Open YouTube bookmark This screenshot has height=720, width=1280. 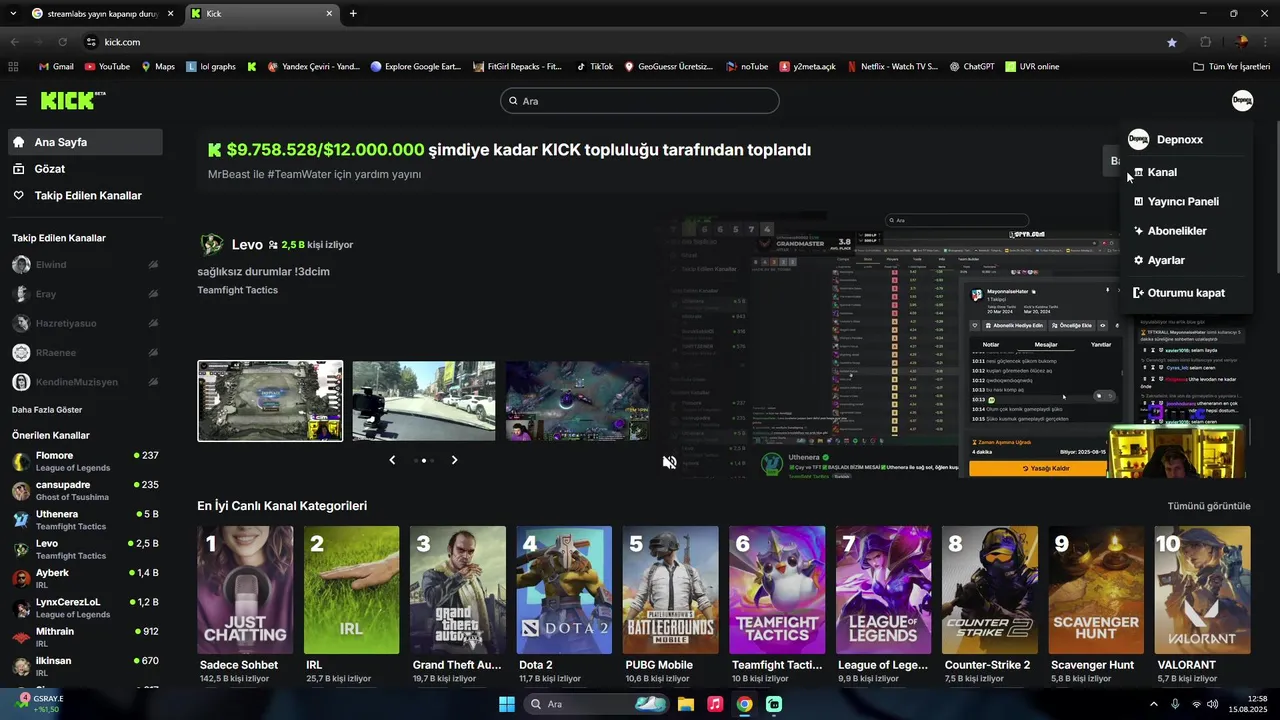click(107, 67)
